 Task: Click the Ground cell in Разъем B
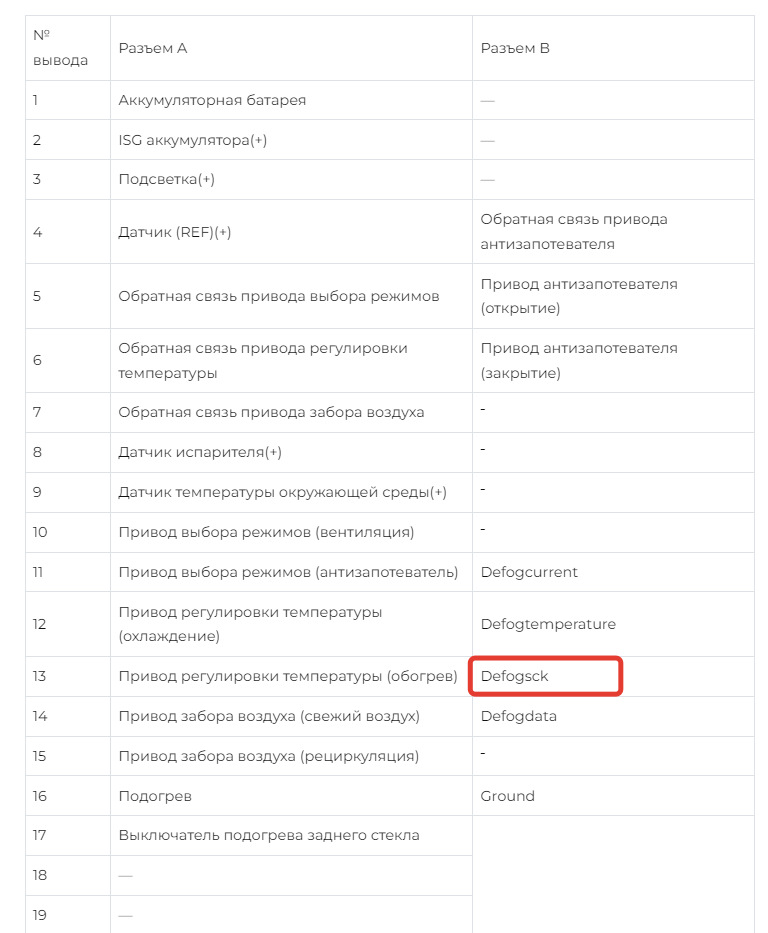click(x=507, y=796)
